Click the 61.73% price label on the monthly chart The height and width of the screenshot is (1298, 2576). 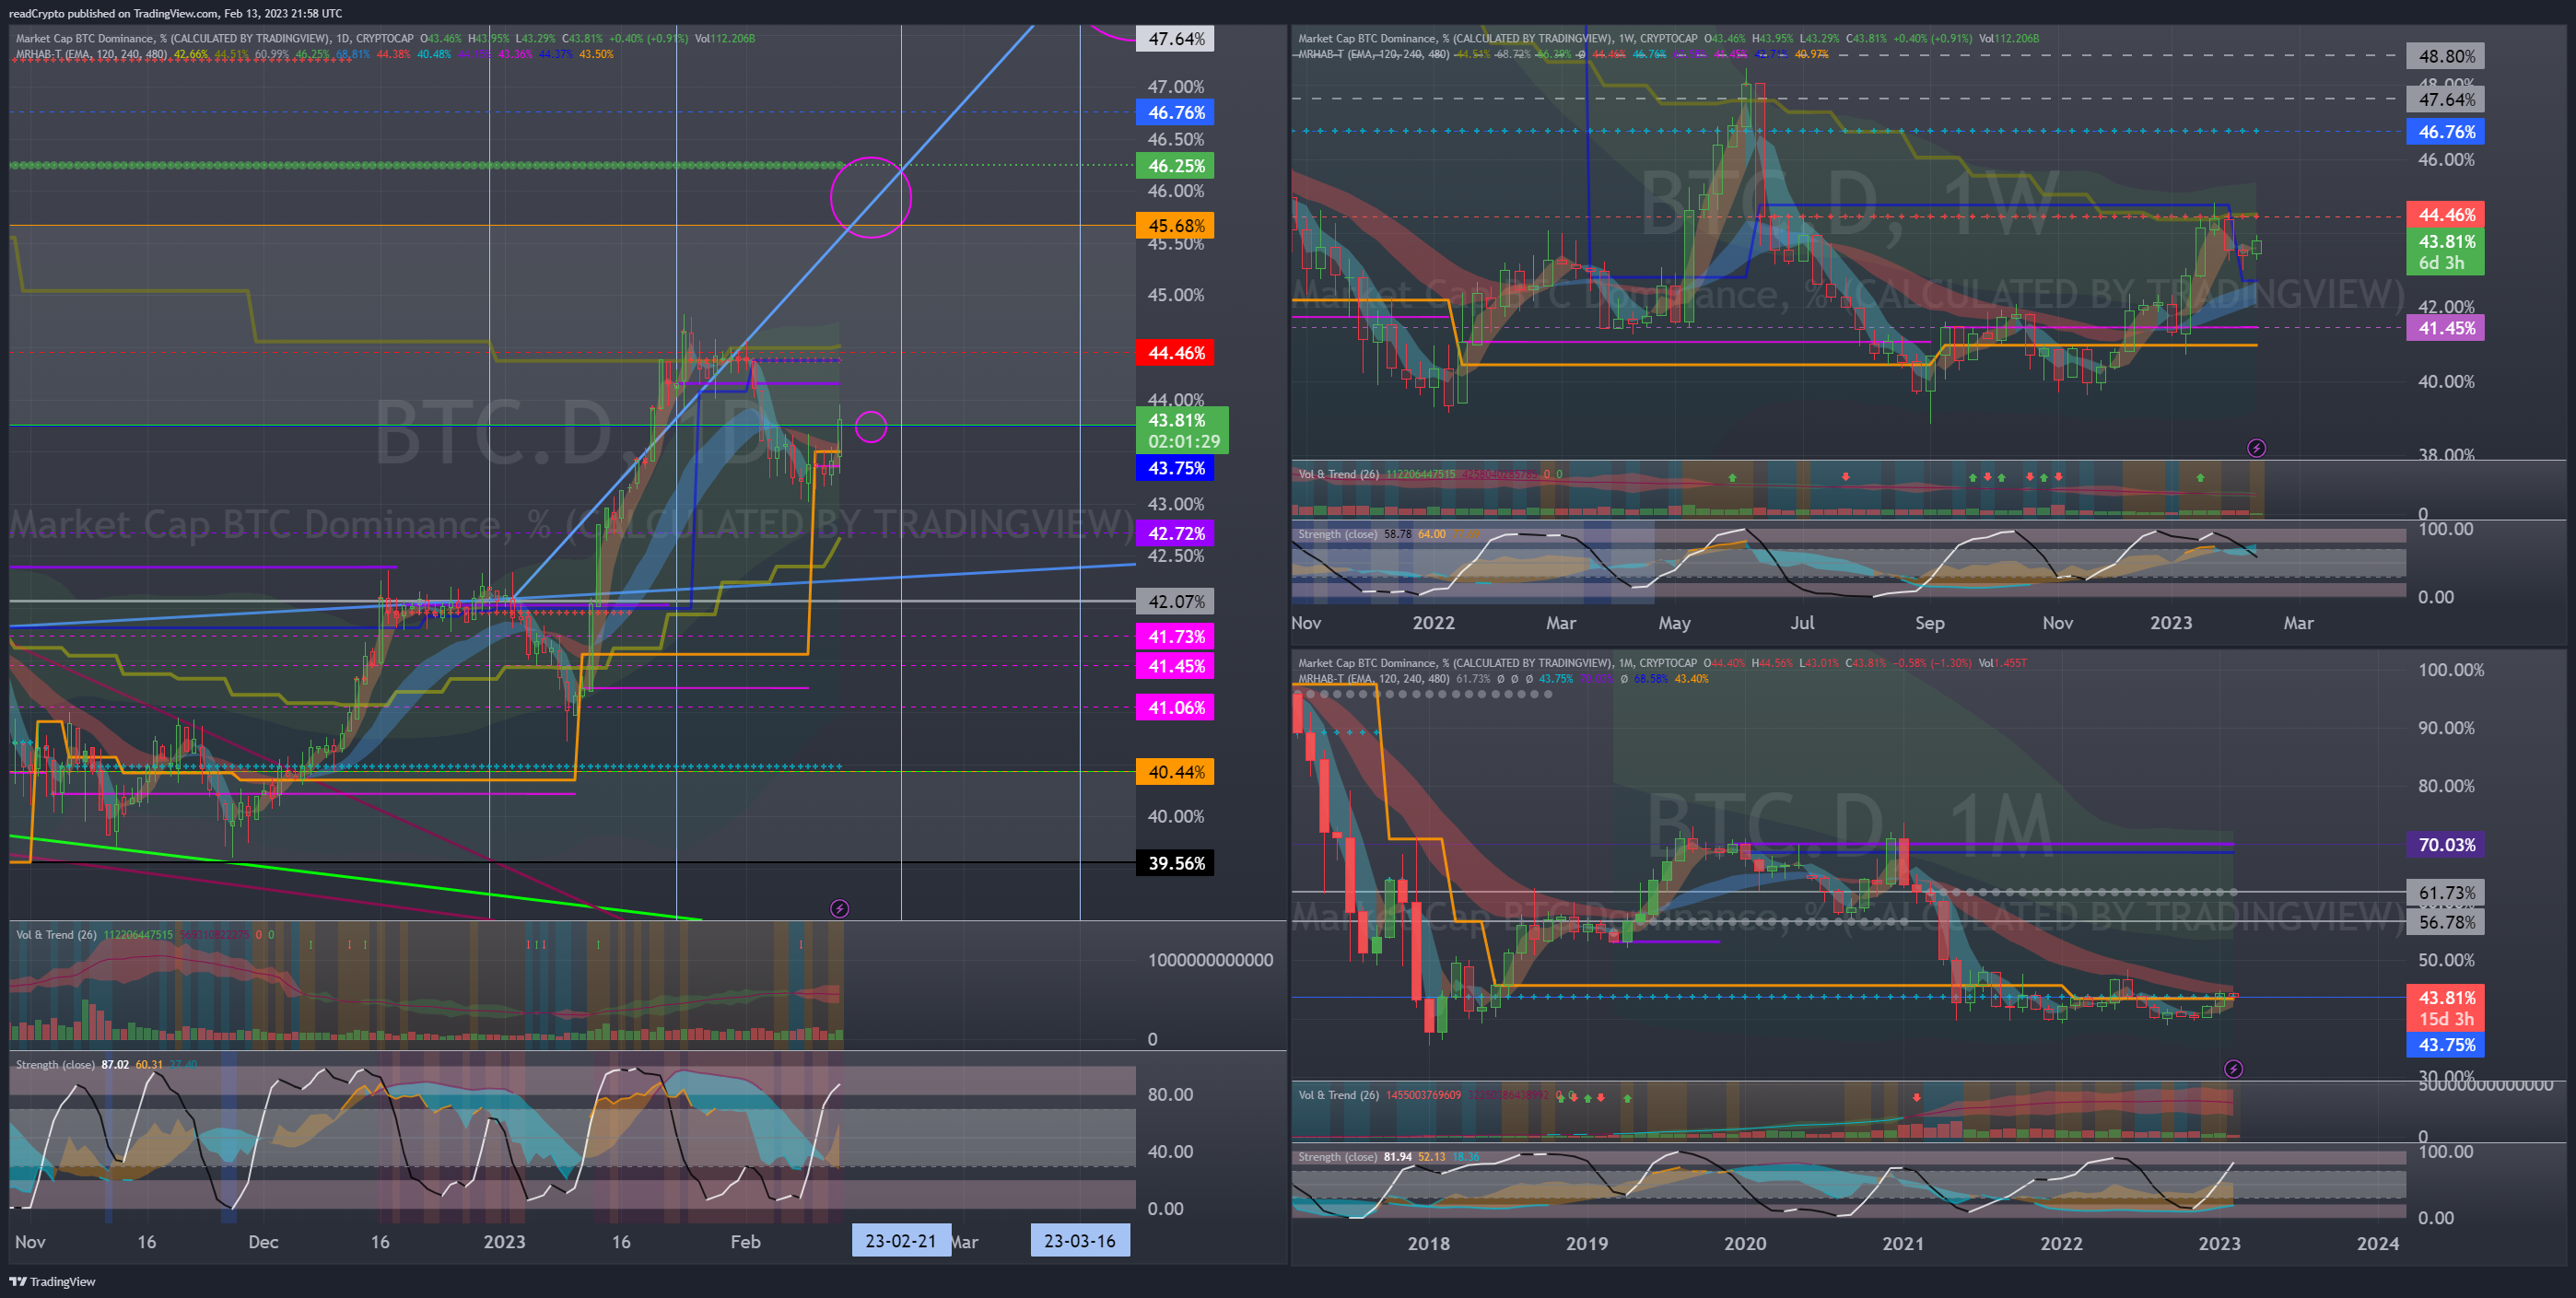click(2445, 892)
